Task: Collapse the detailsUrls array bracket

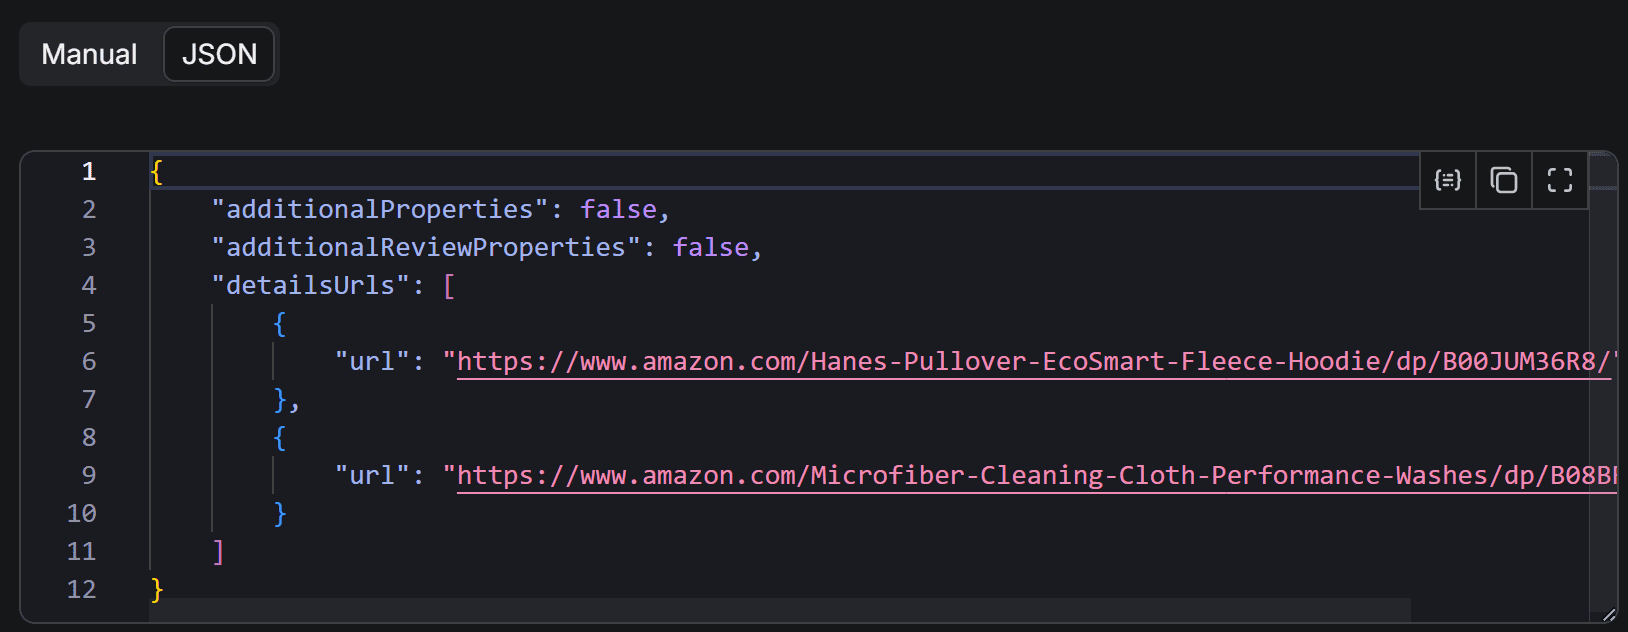Action: (448, 285)
